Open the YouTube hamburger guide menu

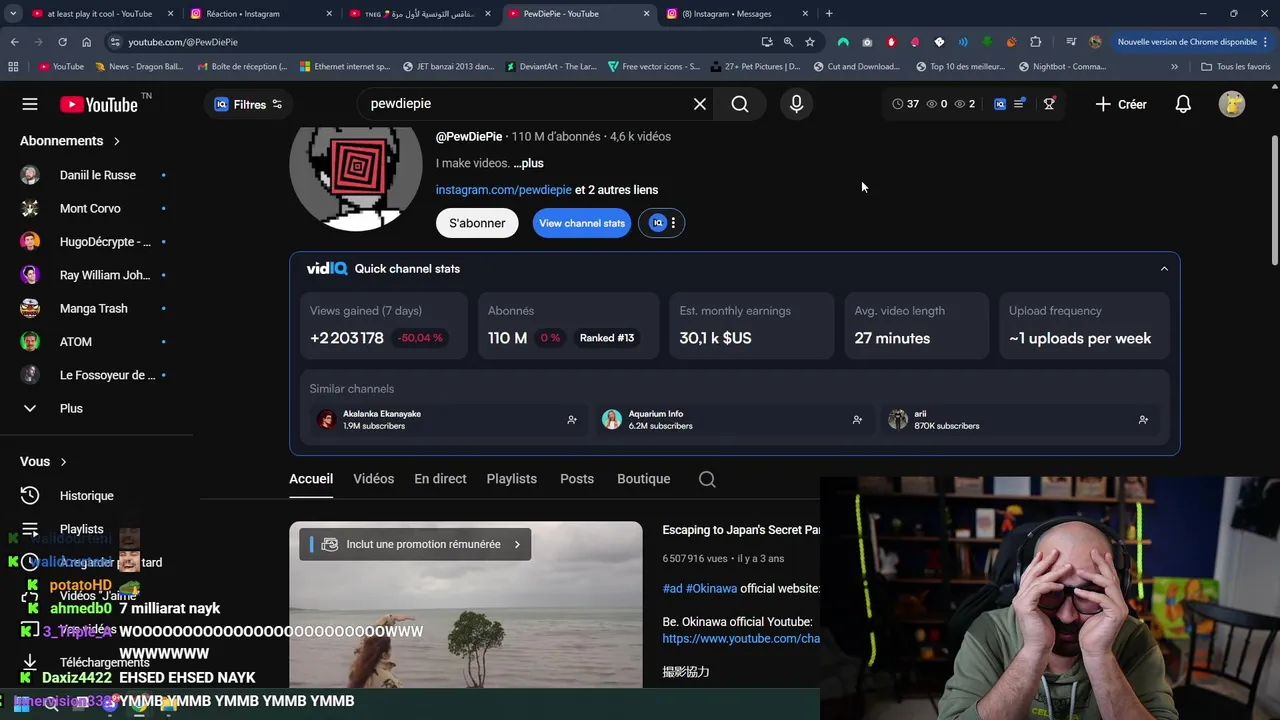click(x=30, y=104)
